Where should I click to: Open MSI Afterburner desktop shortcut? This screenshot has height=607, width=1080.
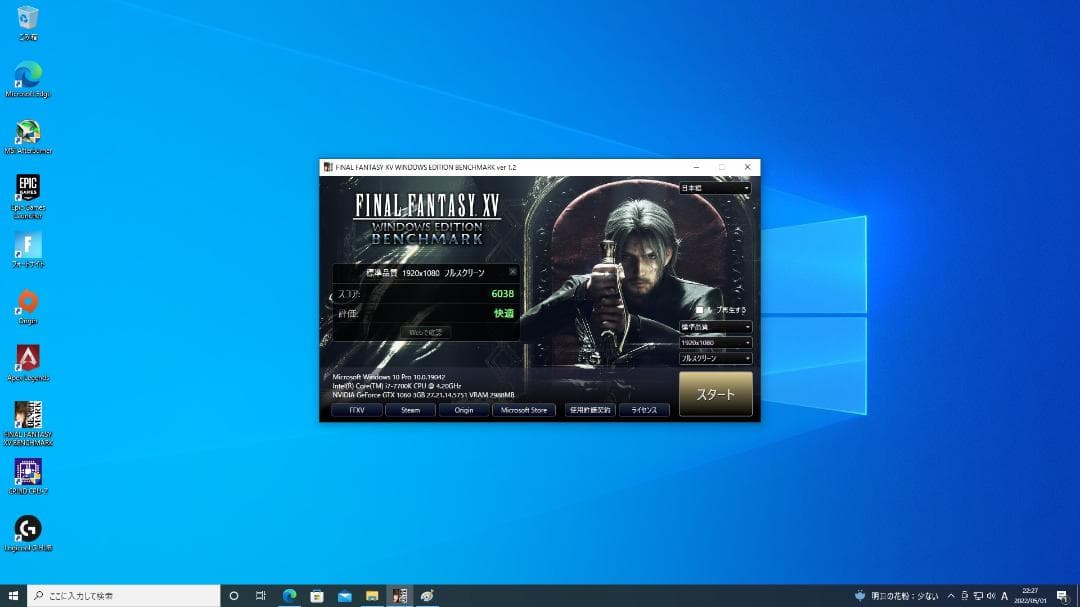[x=28, y=134]
